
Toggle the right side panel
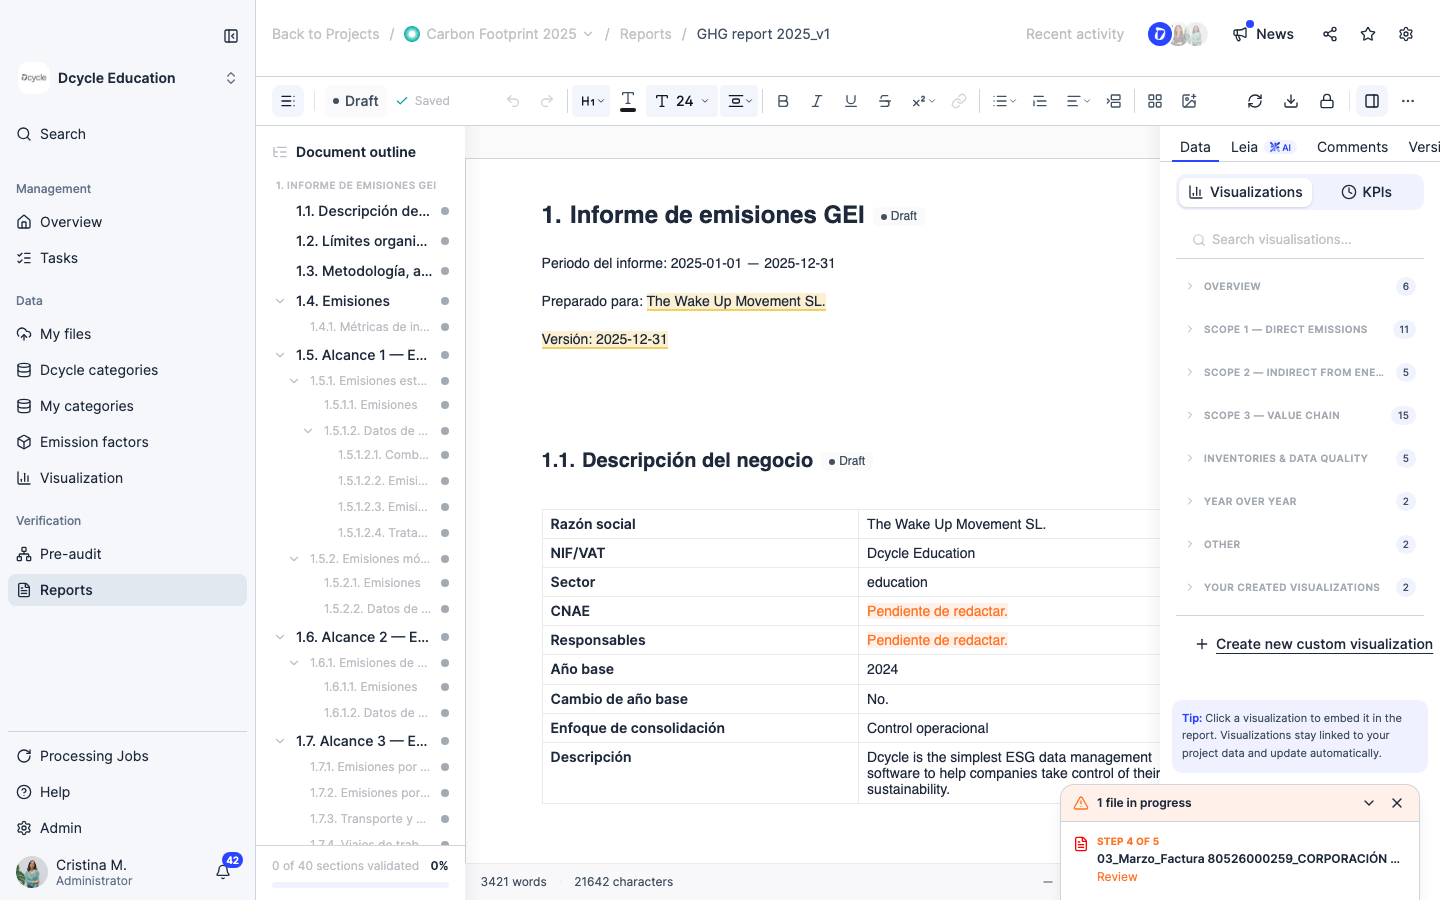[x=1372, y=101]
